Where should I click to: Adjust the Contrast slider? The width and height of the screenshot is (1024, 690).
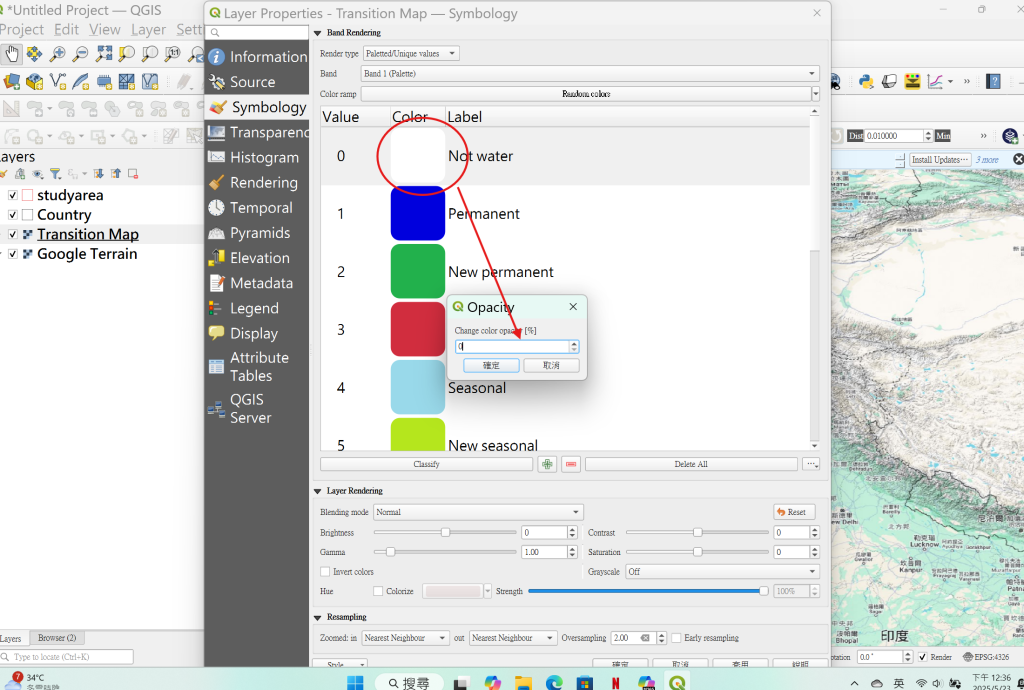pyautogui.click(x=697, y=533)
